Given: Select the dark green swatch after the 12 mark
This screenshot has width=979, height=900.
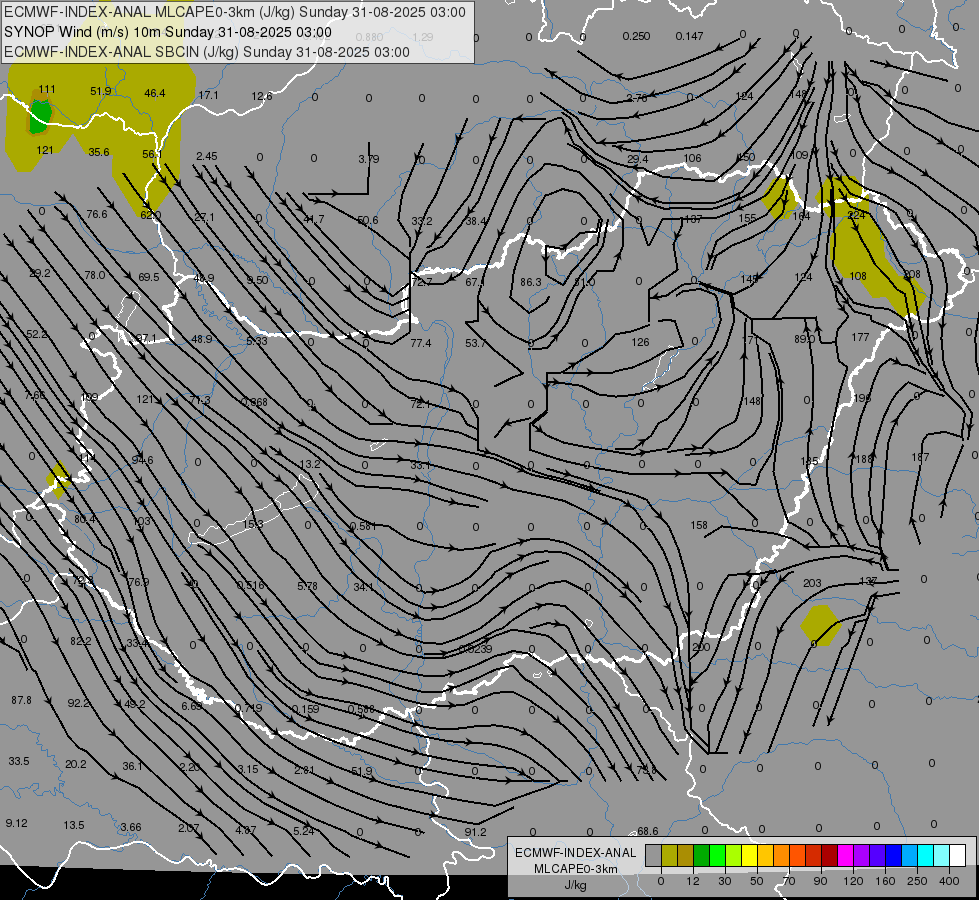Looking at the screenshot, I should tap(702, 855).
